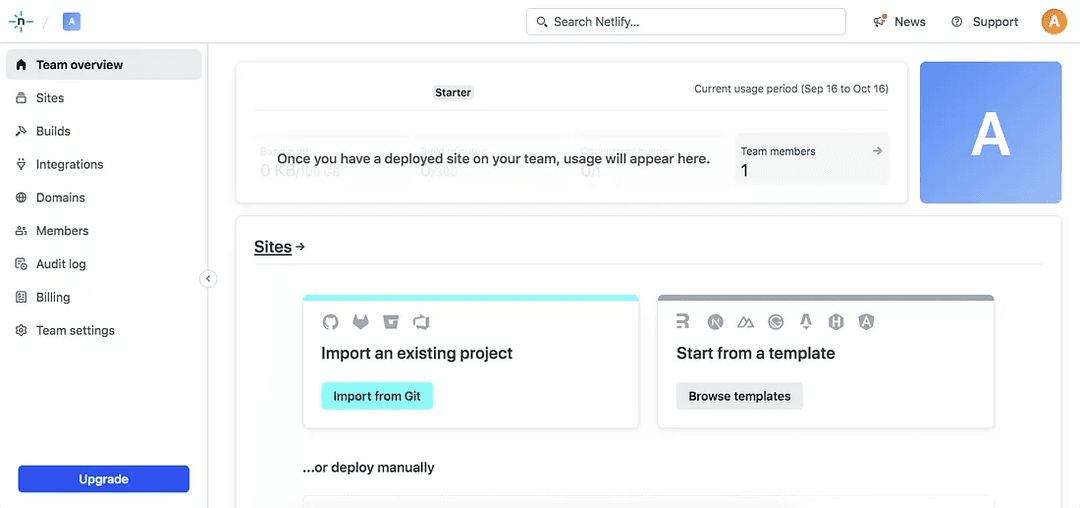Click the Azure DevOps icon

(x=421, y=322)
